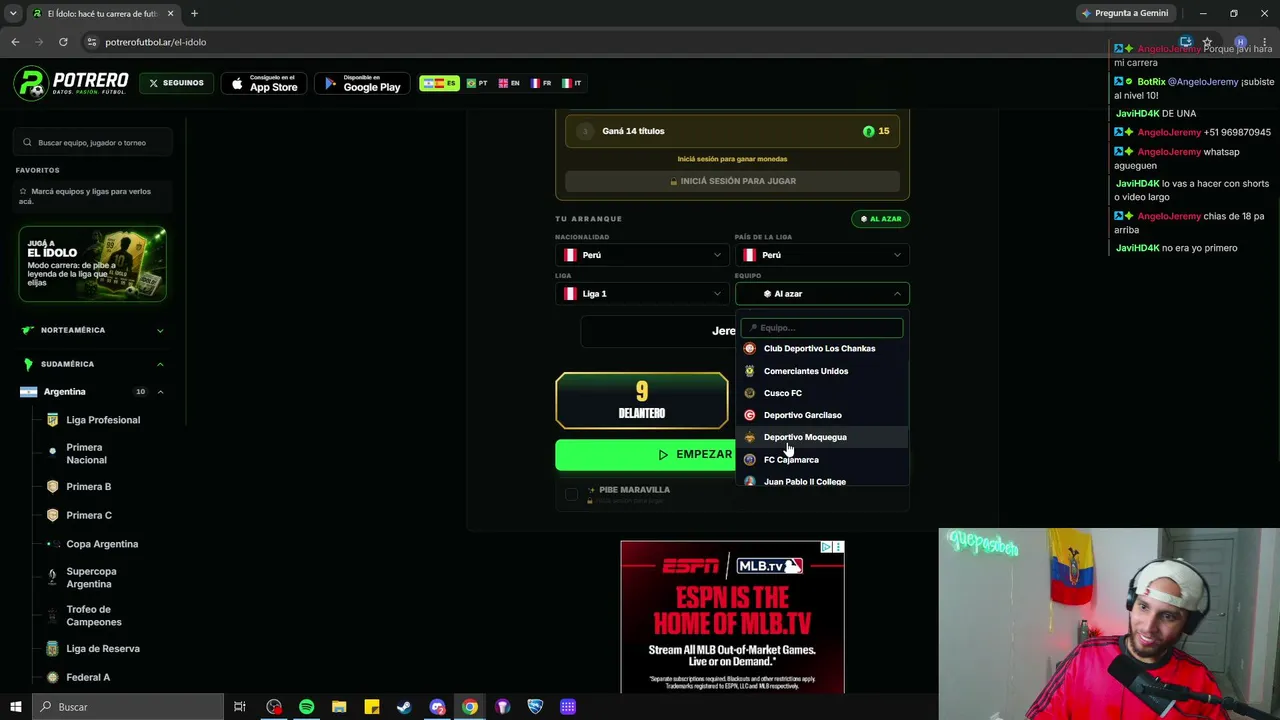Collapse the Sudamérica section

[93, 364]
